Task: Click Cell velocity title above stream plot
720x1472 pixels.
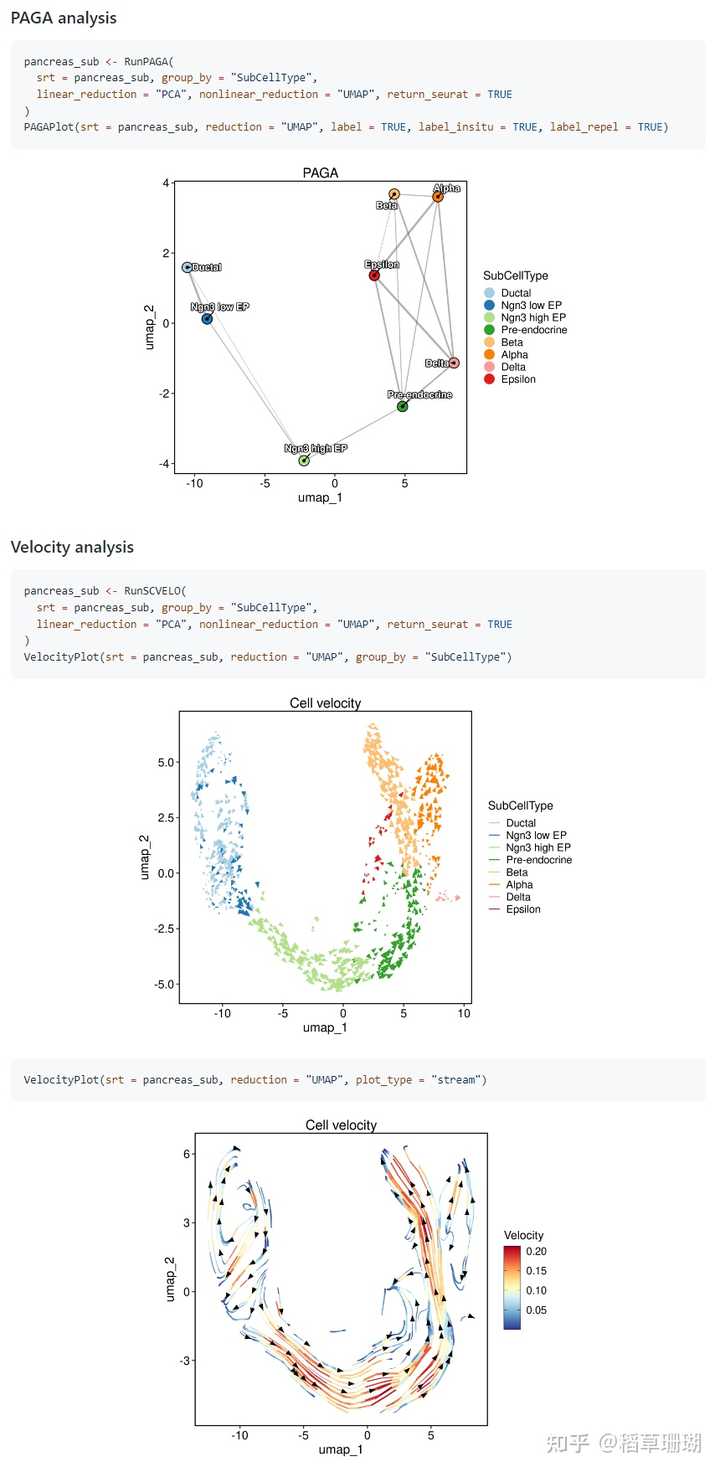Action: pyautogui.click(x=341, y=1125)
